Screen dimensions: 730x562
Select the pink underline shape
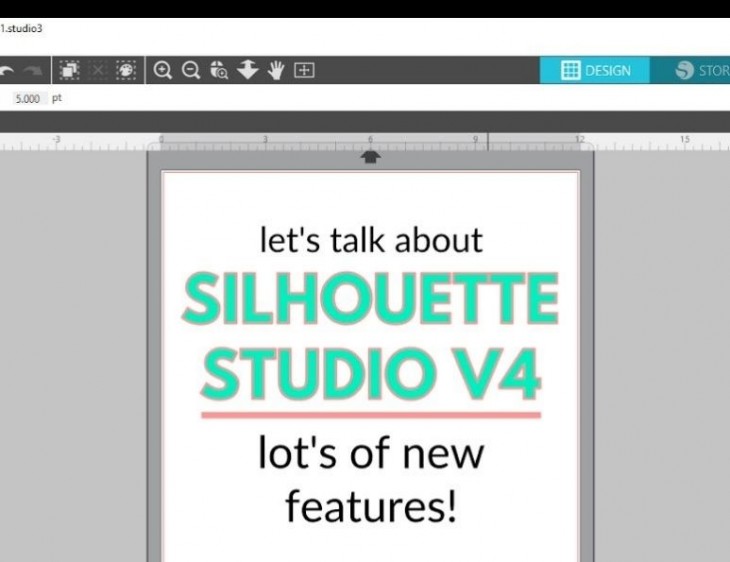coord(371,415)
